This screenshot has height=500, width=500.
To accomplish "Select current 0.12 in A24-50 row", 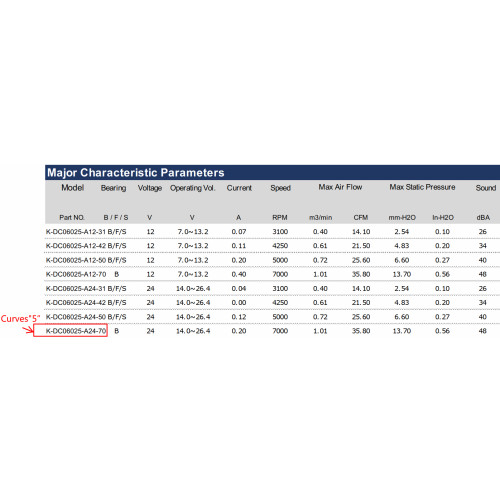I will click(x=239, y=317).
